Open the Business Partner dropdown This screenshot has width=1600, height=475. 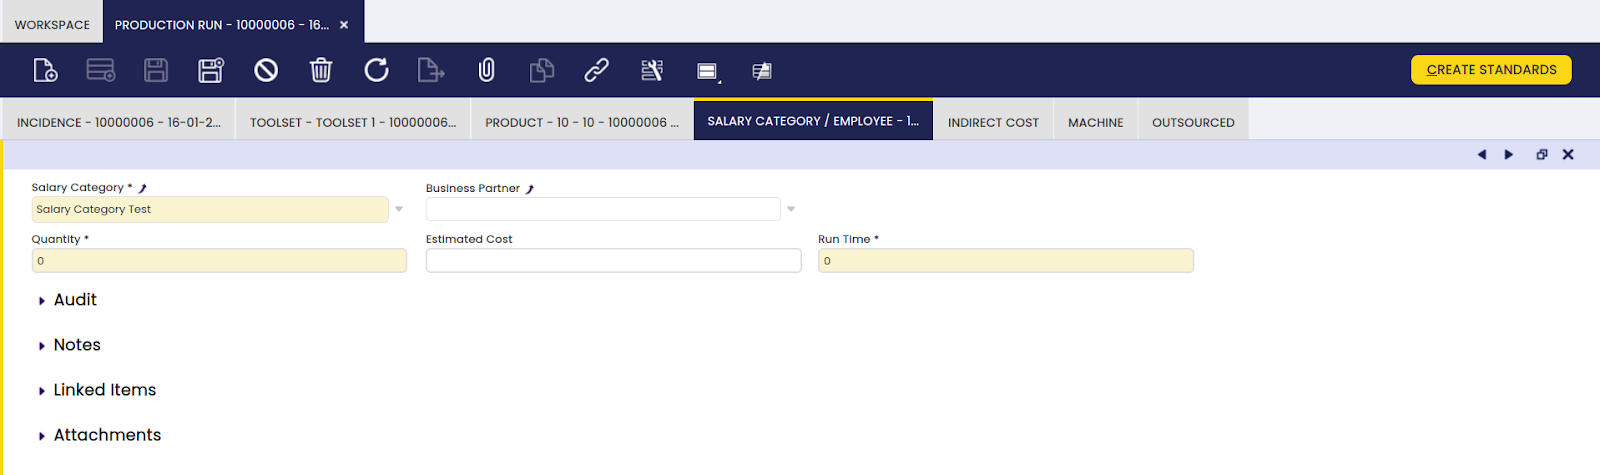(x=791, y=209)
